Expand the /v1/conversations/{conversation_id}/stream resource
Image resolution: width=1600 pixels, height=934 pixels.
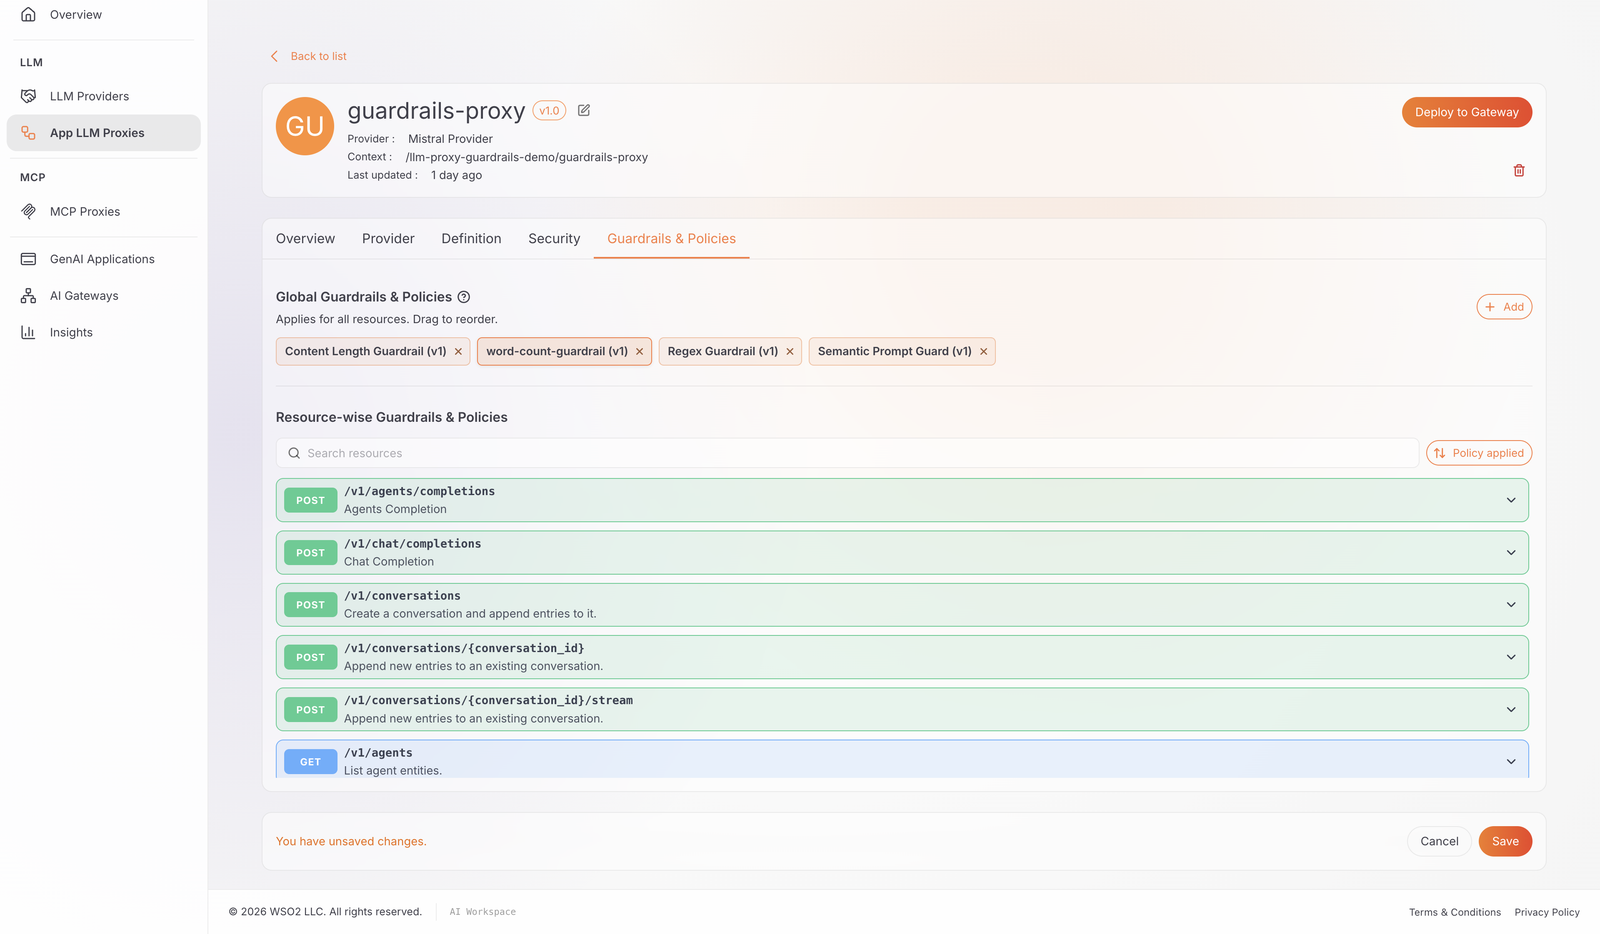[x=1511, y=709]
